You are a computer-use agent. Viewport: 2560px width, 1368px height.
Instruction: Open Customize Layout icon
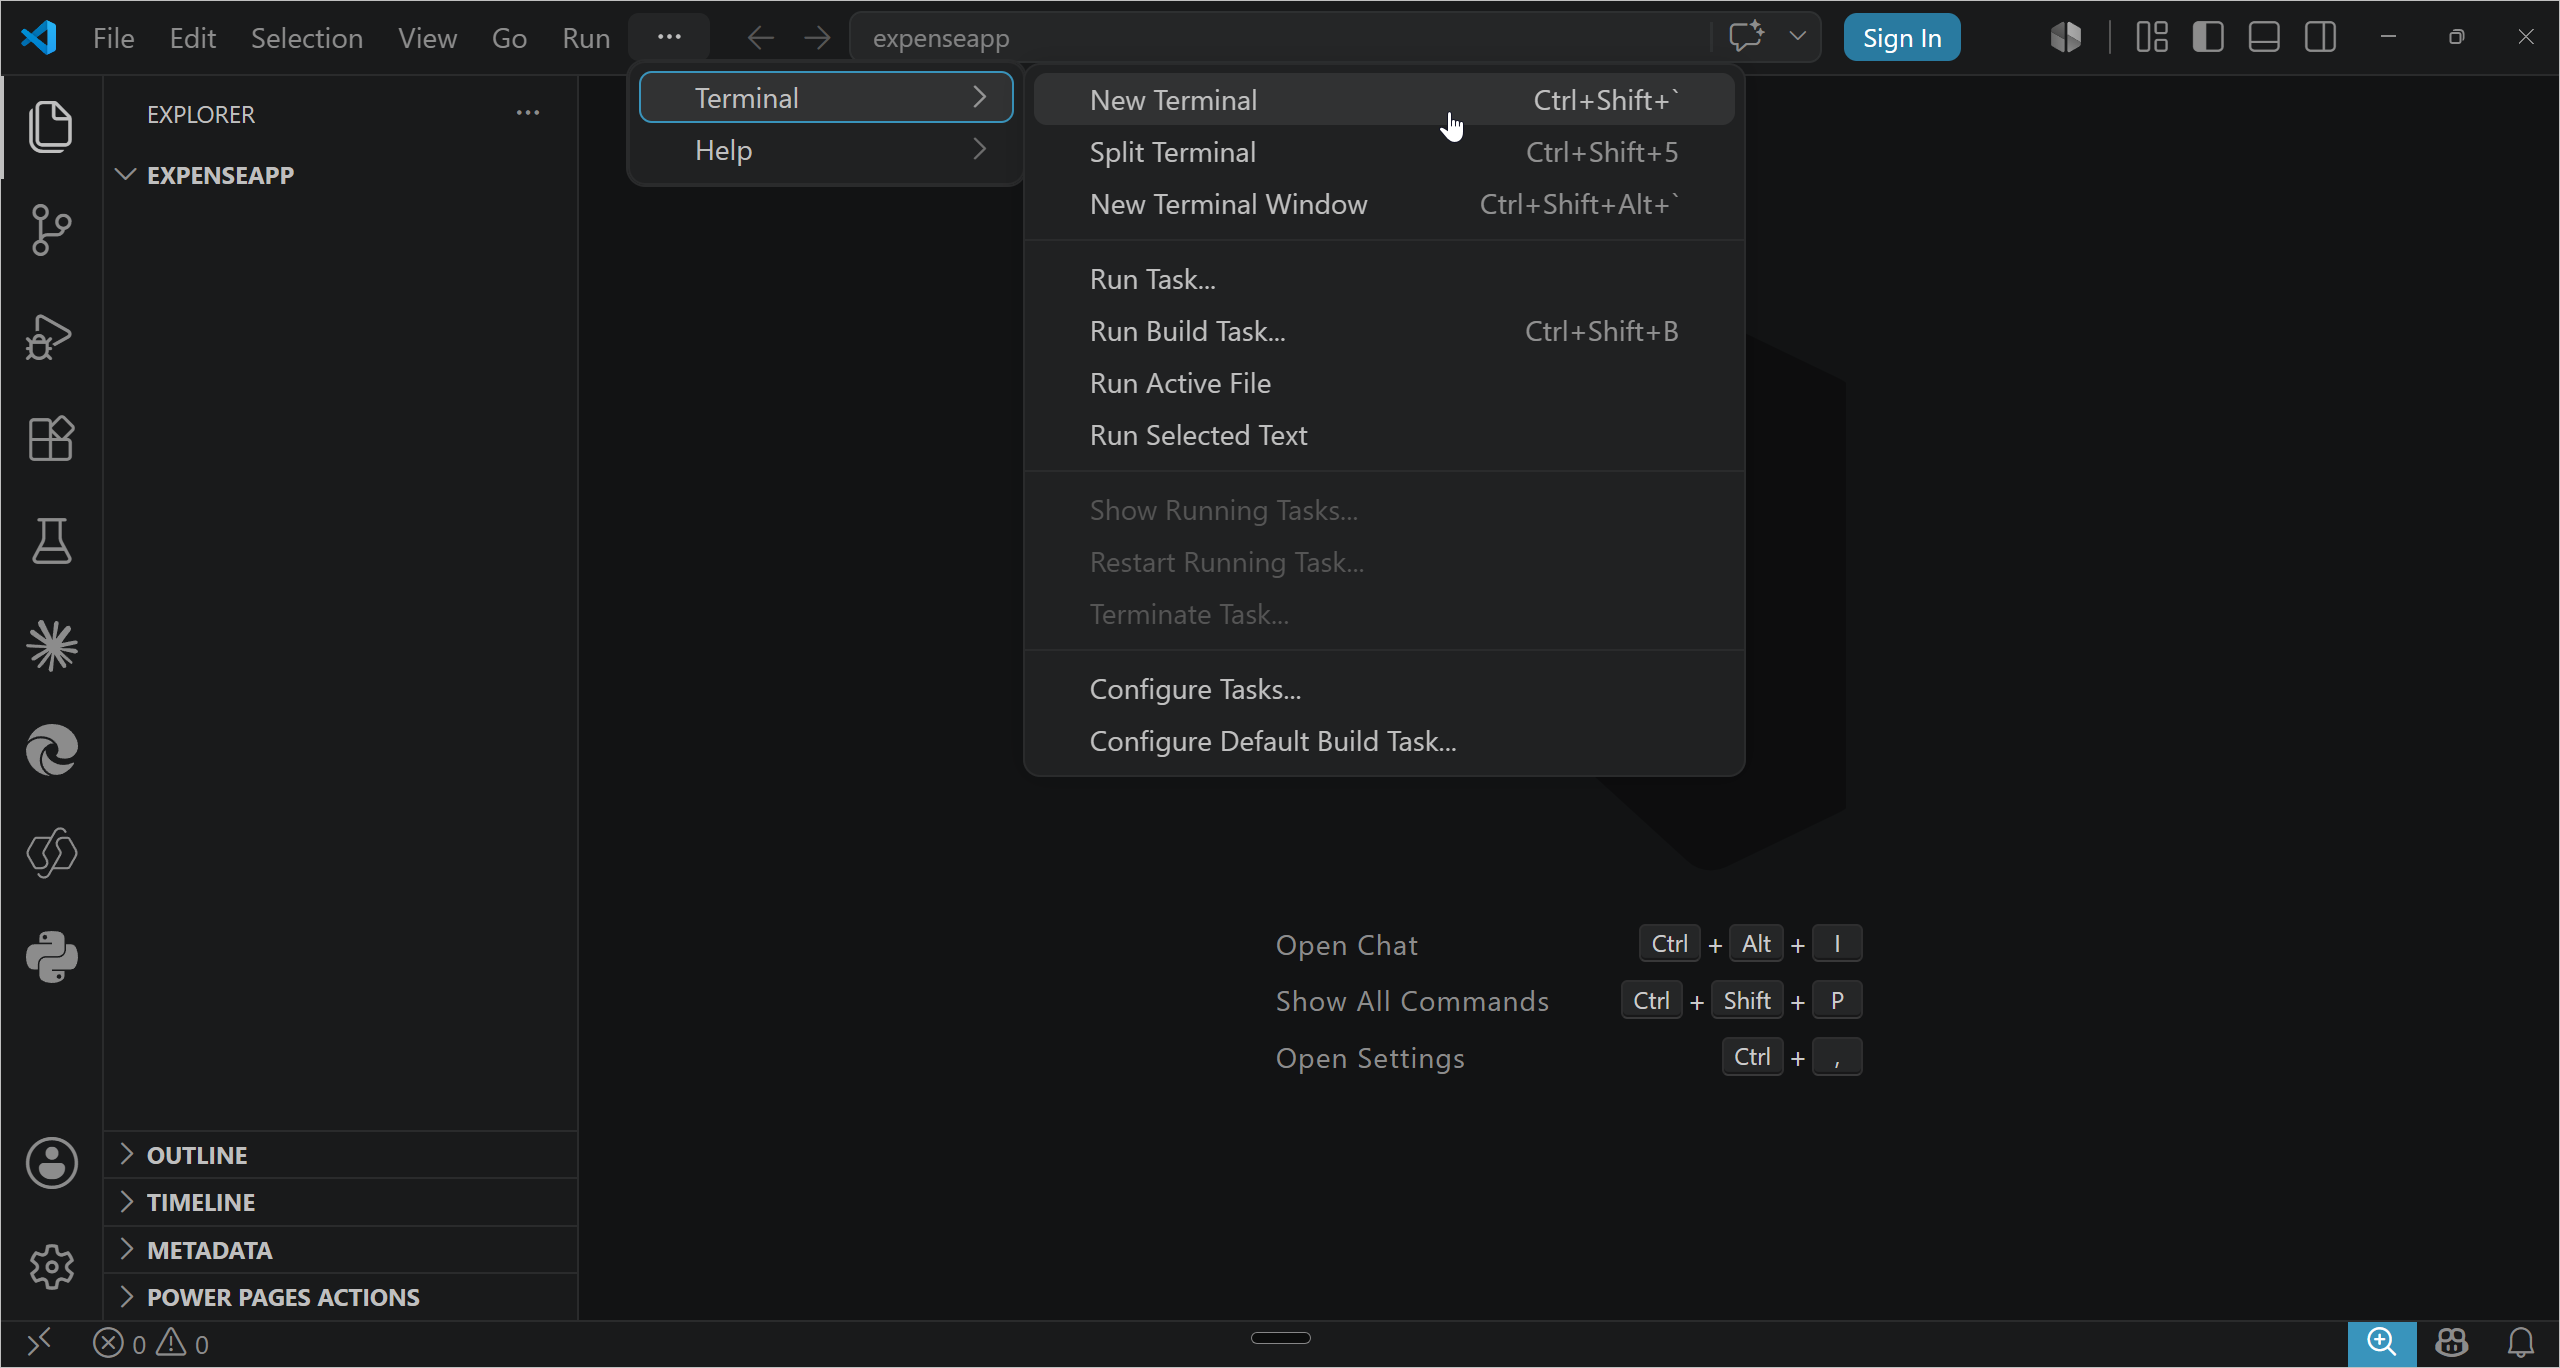2152,37
